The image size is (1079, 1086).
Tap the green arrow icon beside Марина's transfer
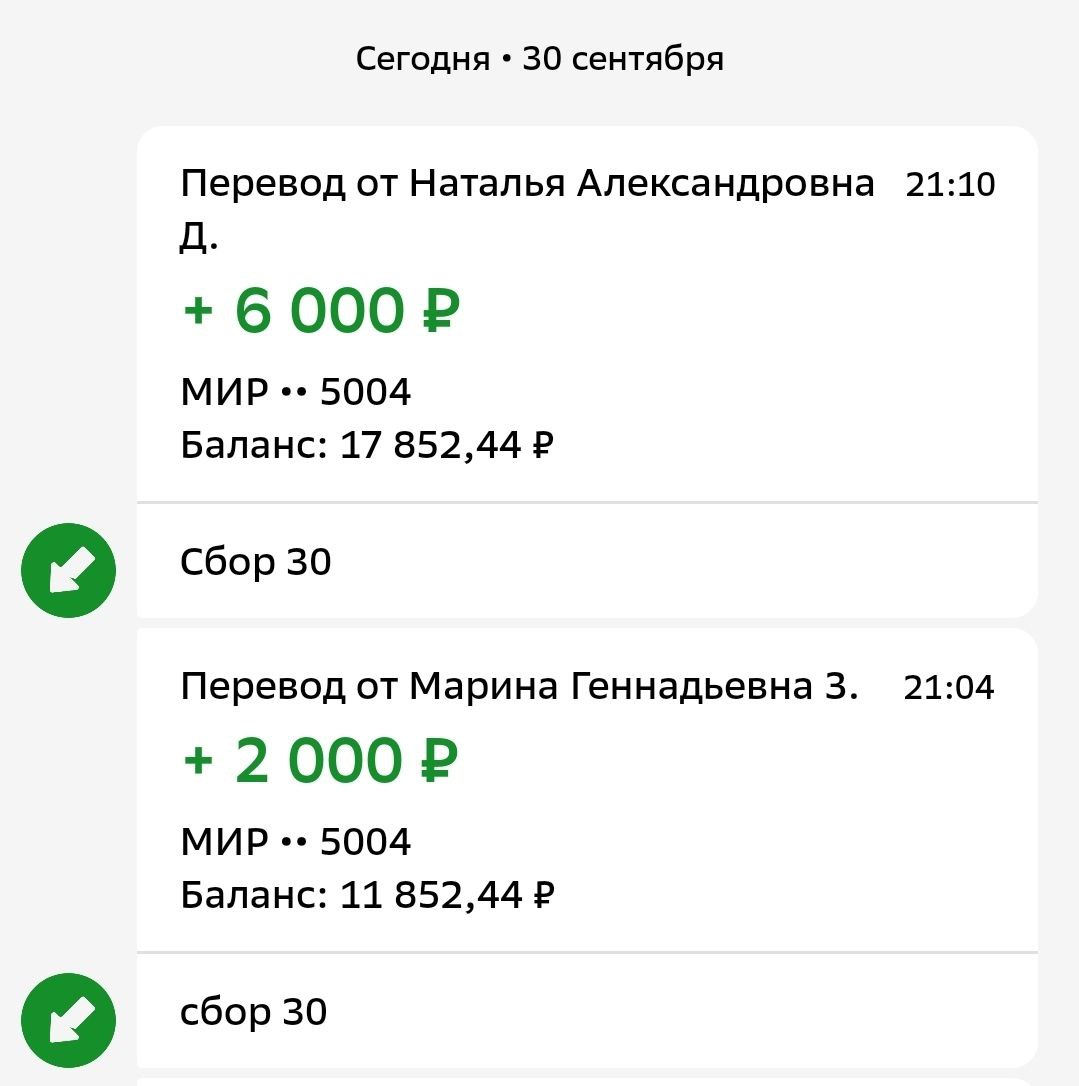click(x=68, y=1021)
